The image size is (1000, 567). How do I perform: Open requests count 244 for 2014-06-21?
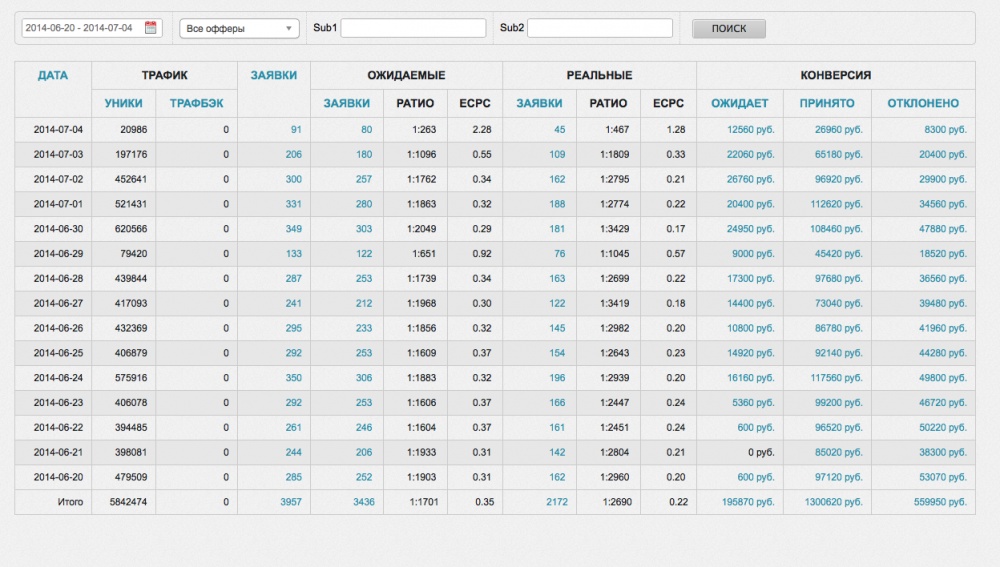point(293,452)
